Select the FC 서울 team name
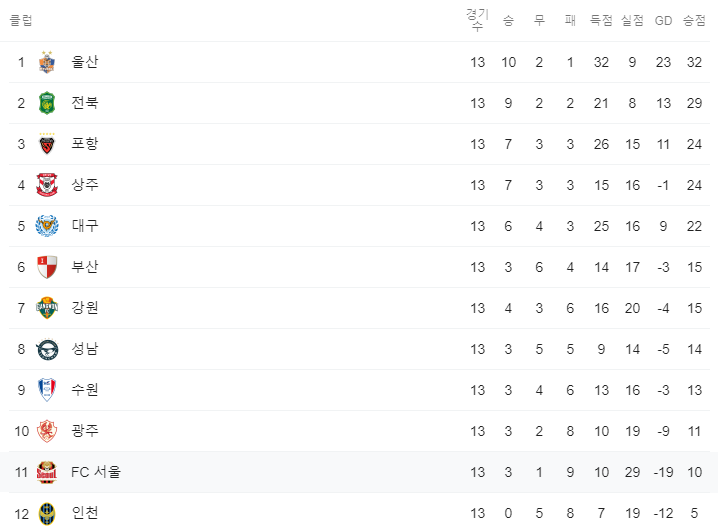Viewport: 718px width, 531px height. tap(96, 472)
